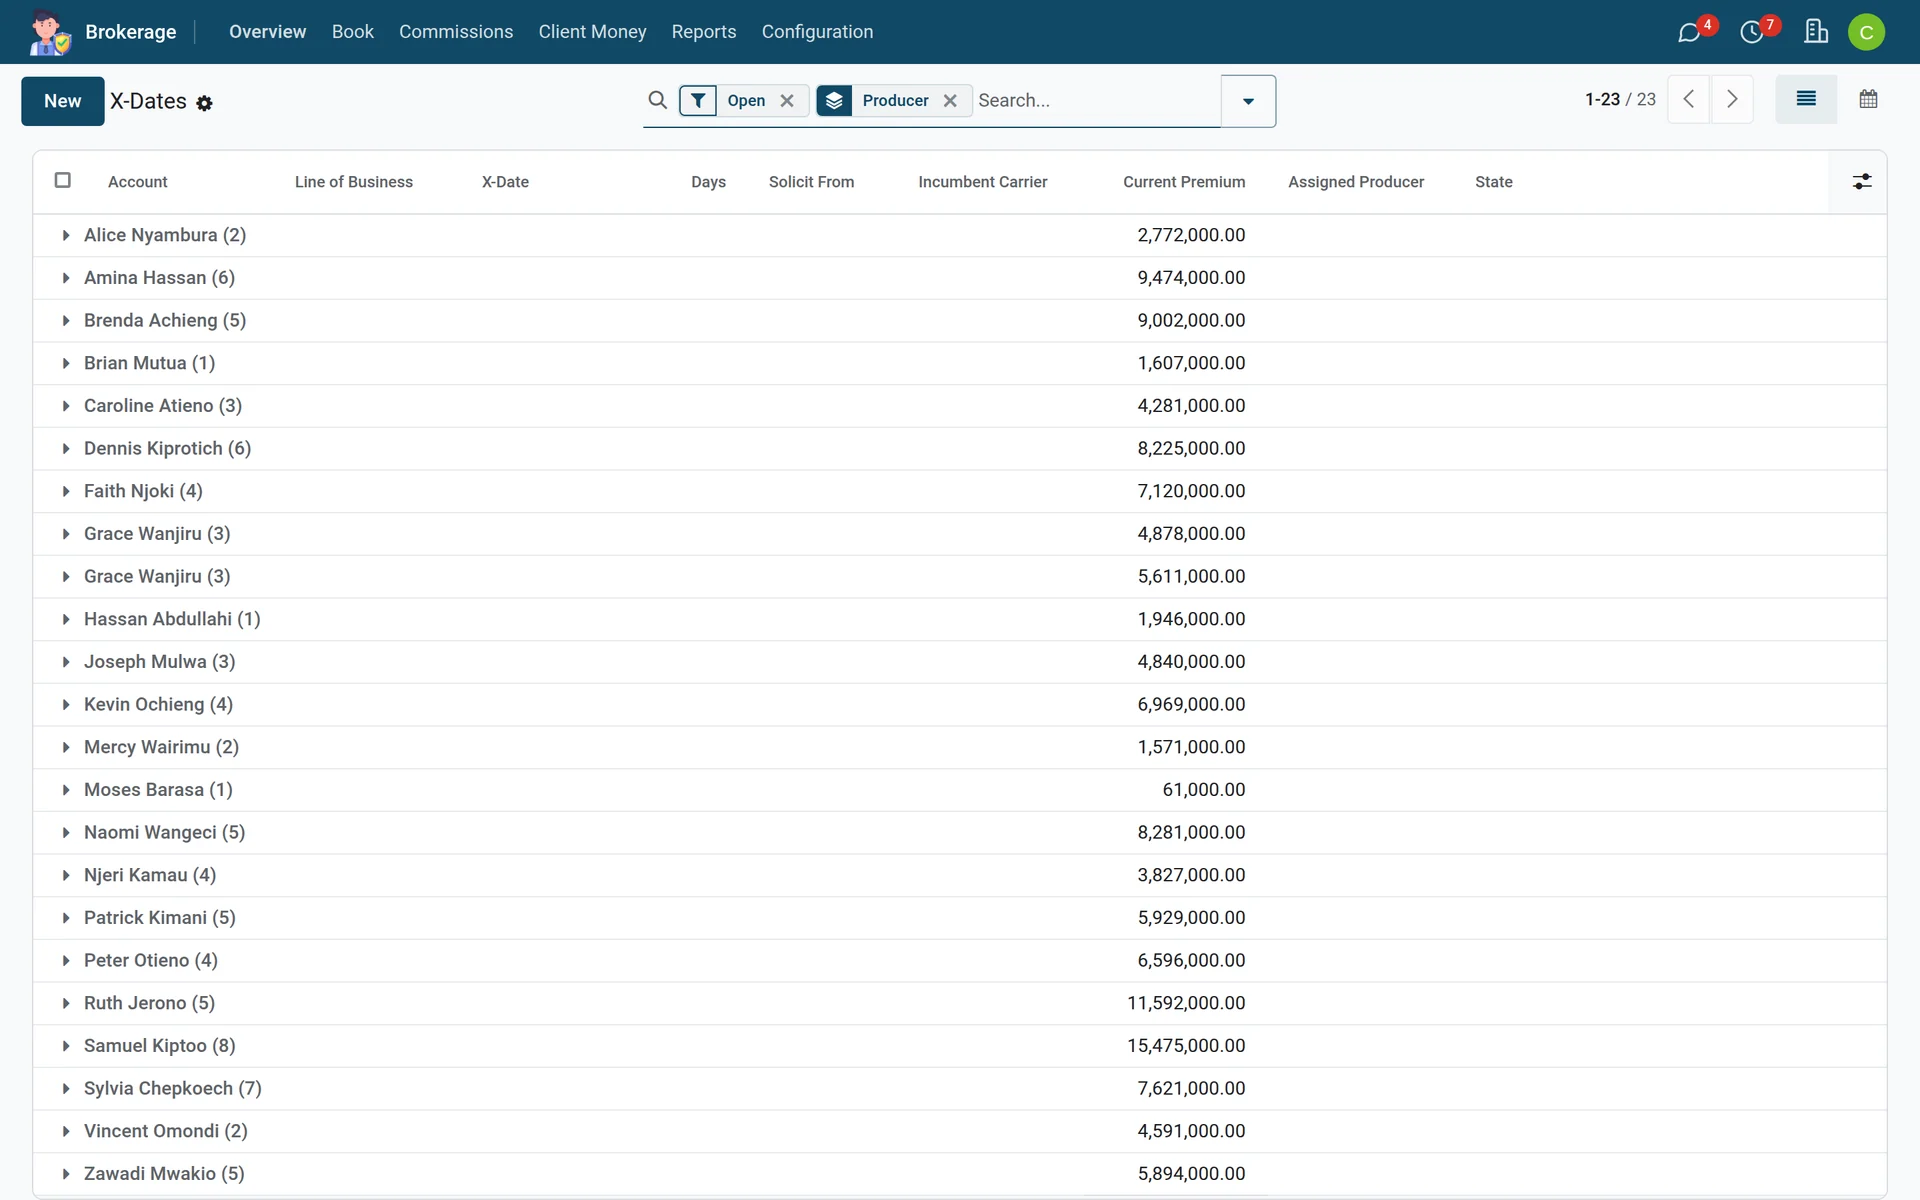This screenshot has width=1920, height=1200.
Task: Sort by the Incumbent Carrier column header
Action: 983,182
